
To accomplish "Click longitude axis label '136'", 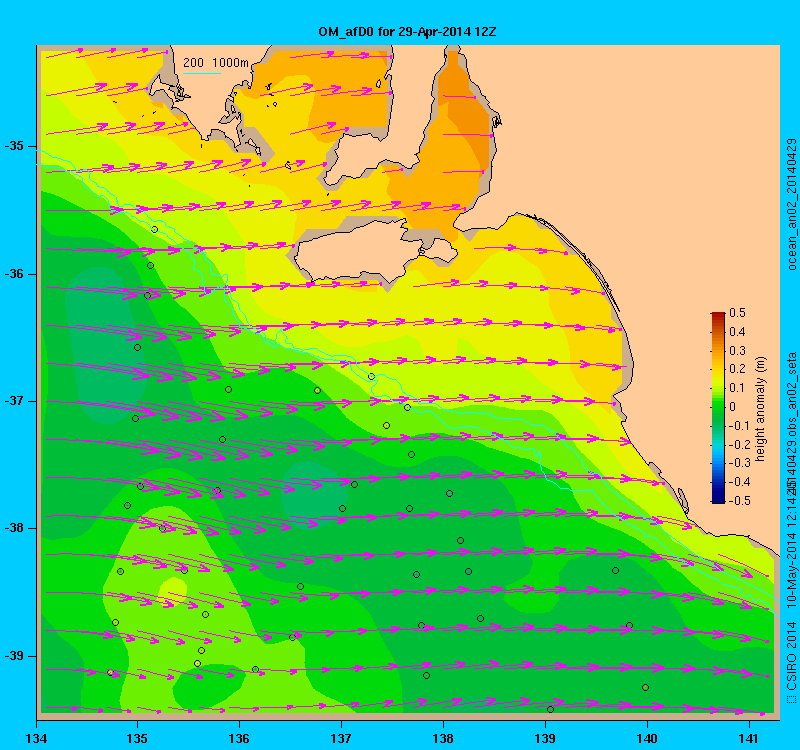I will 239,738.
